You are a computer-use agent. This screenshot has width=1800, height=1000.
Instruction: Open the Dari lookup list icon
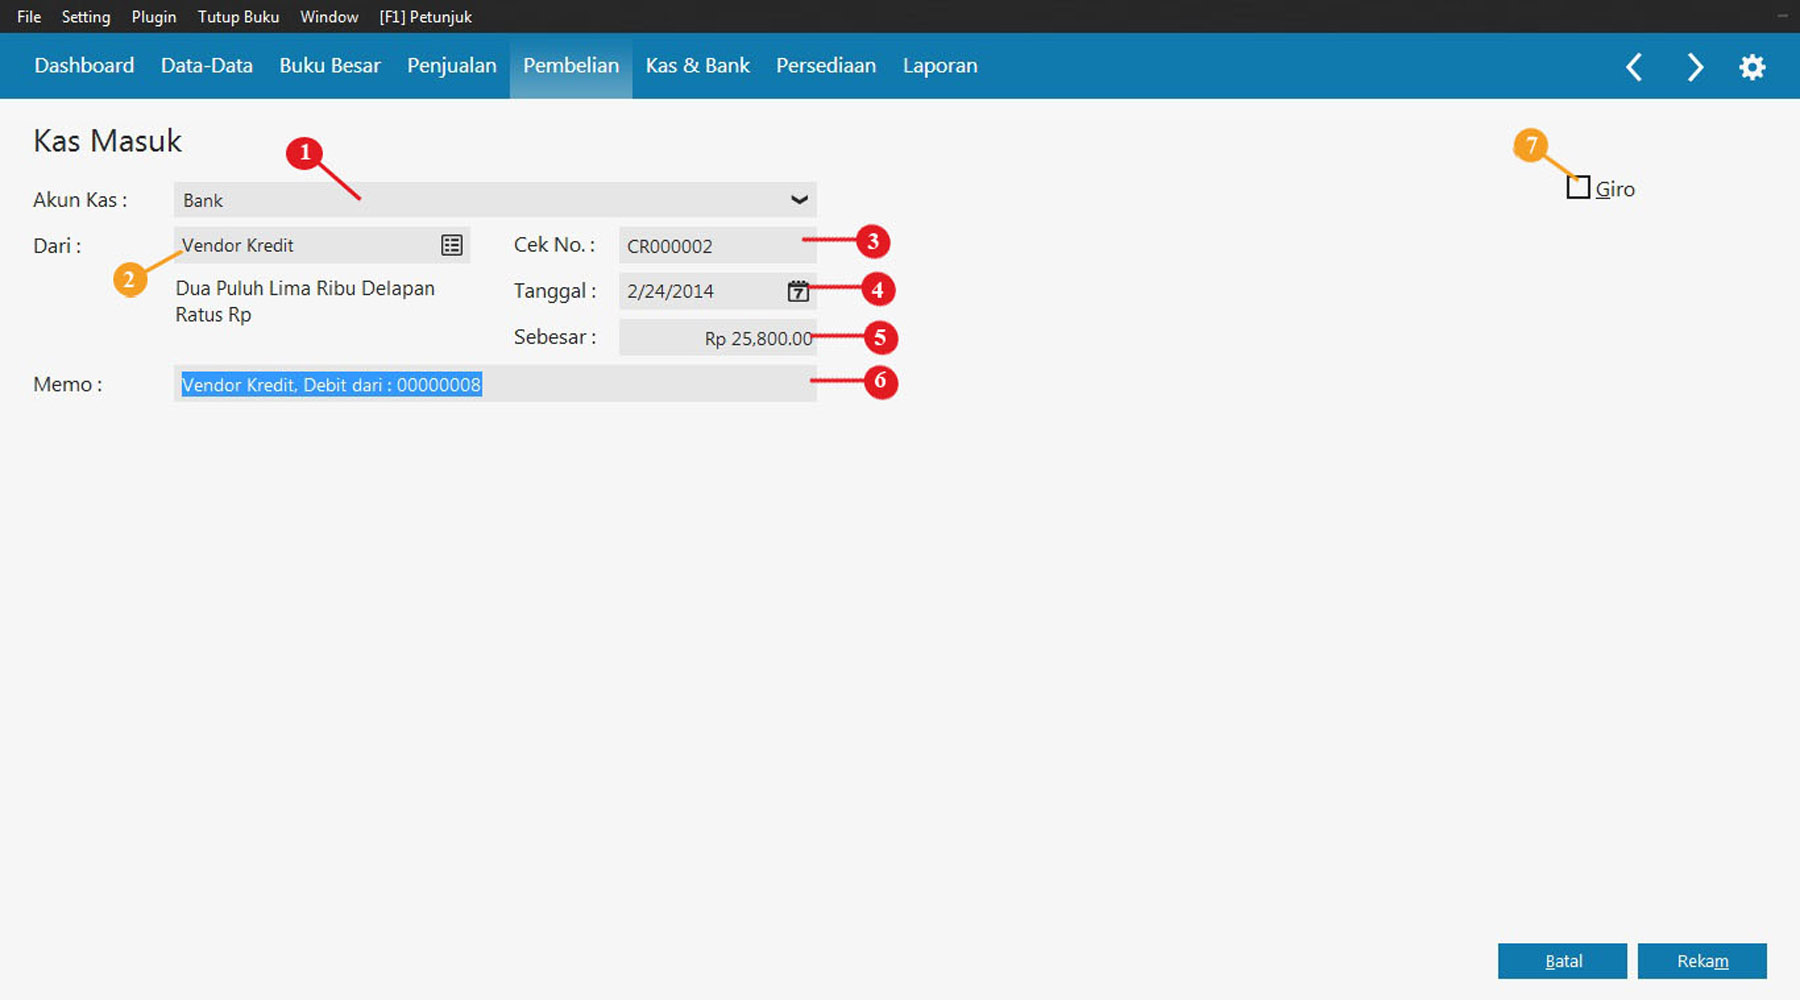click(452, 245)
